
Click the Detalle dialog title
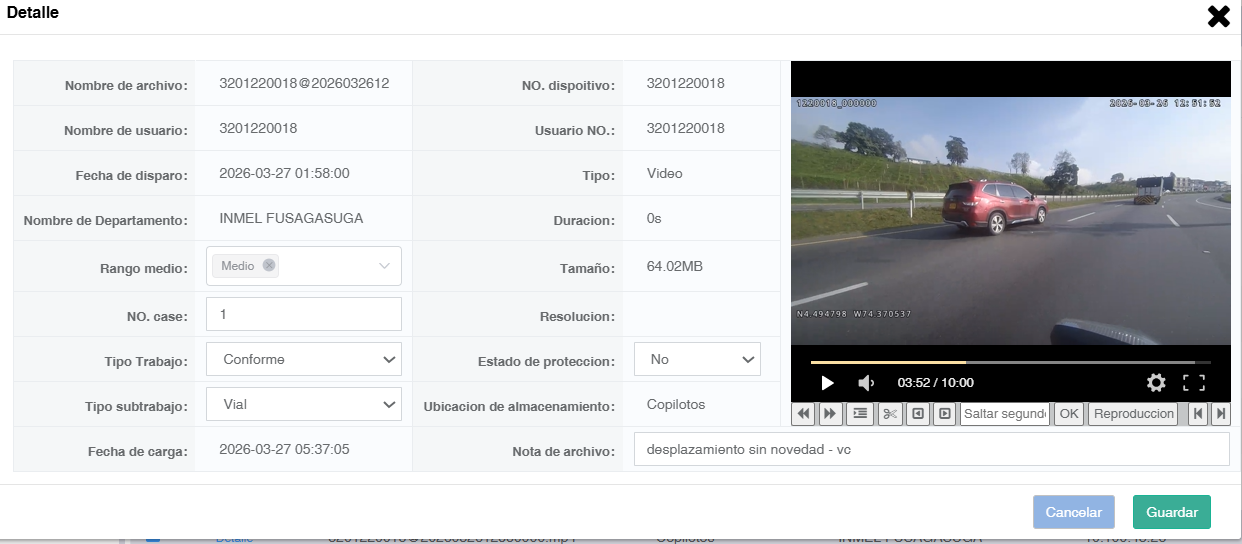pos(32,12)
